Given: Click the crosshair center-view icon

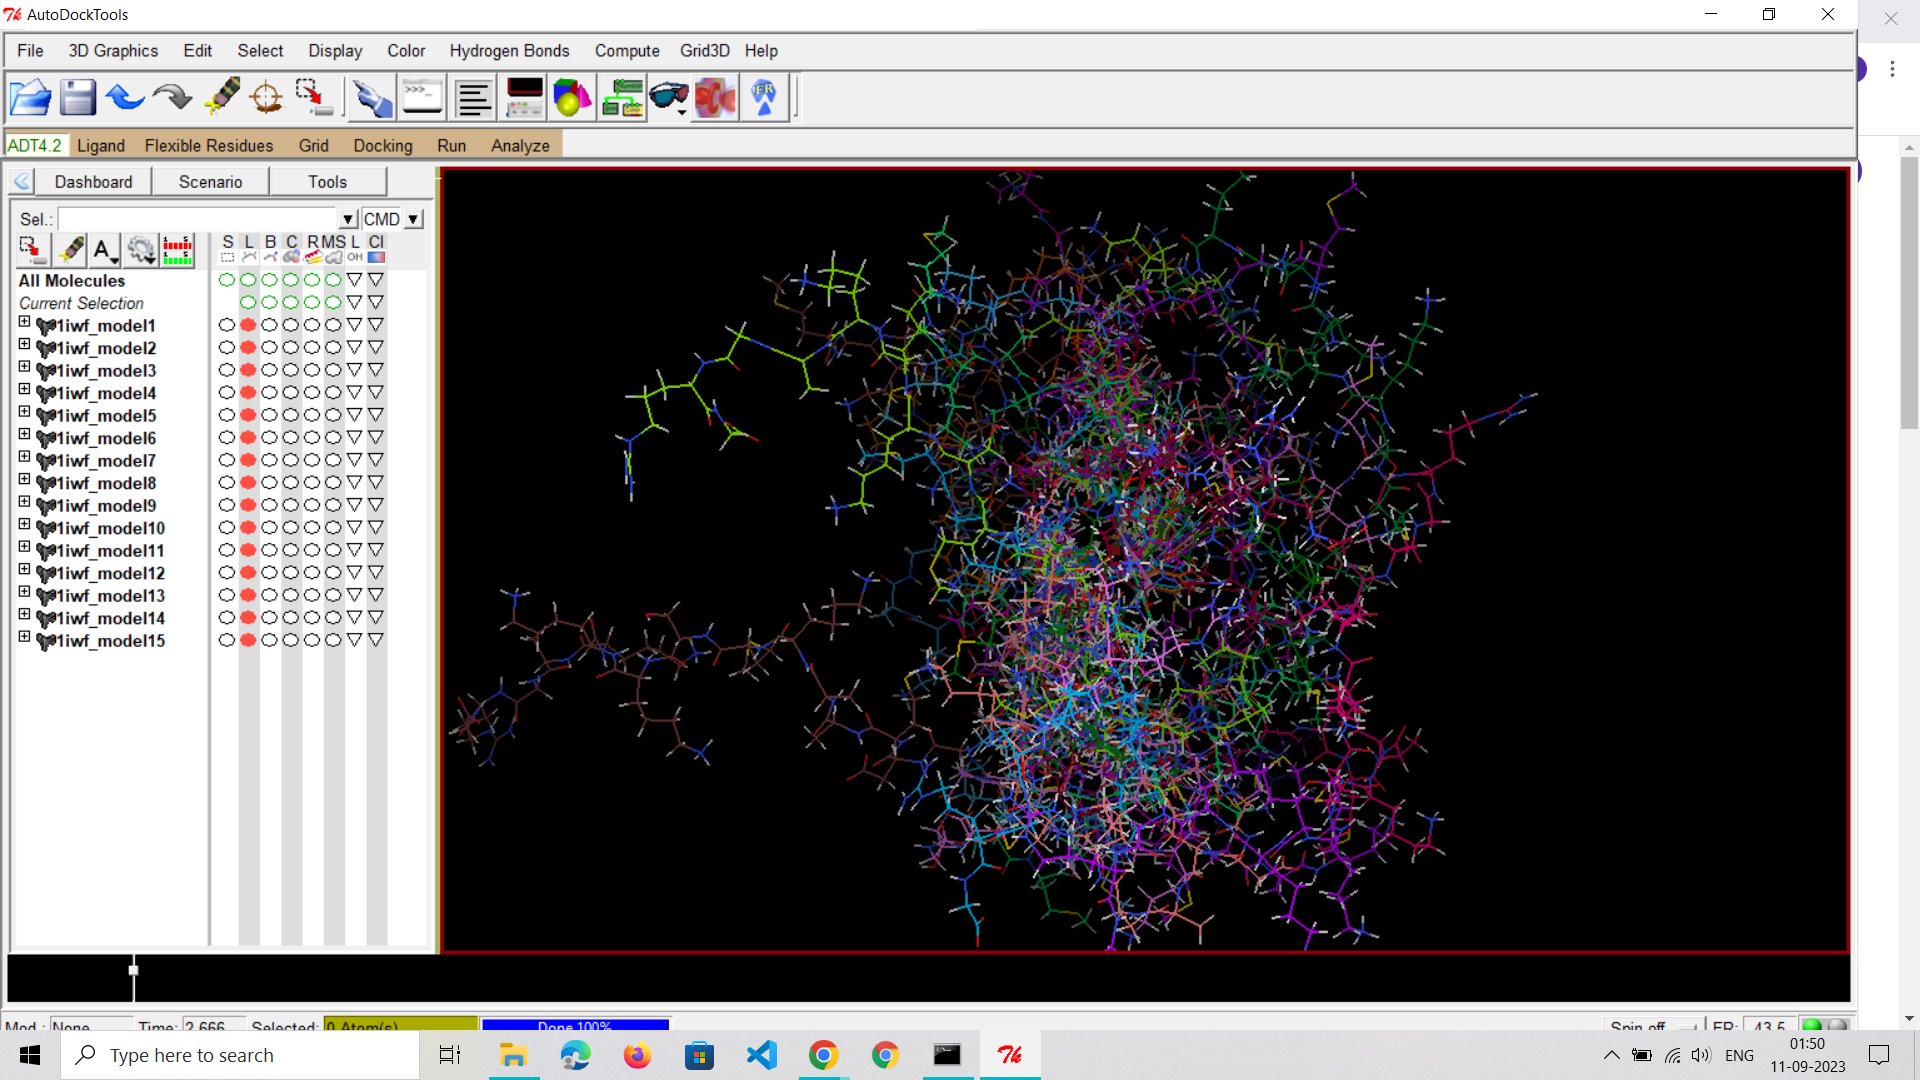Looking at the screenshot, I should (x=267, y=98).
